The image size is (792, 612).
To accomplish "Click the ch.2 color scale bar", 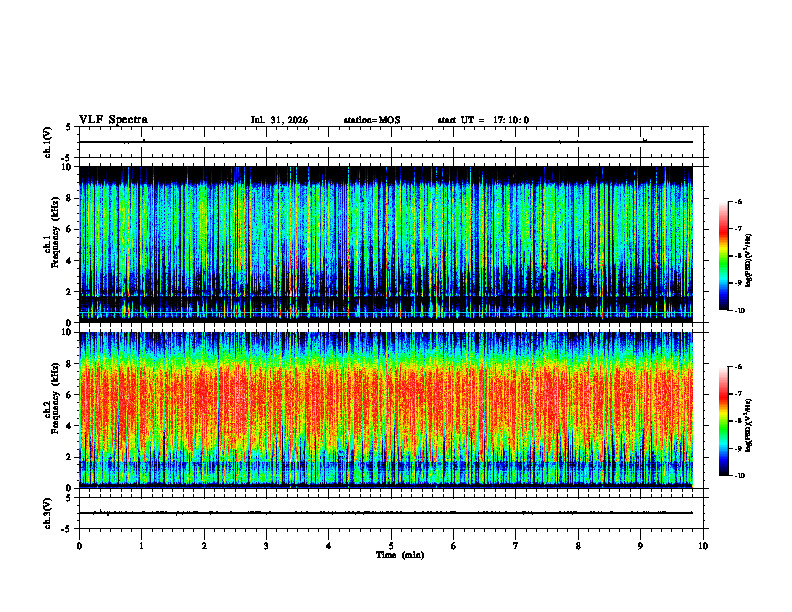I will pyautogui.click(x=723, y=421).
